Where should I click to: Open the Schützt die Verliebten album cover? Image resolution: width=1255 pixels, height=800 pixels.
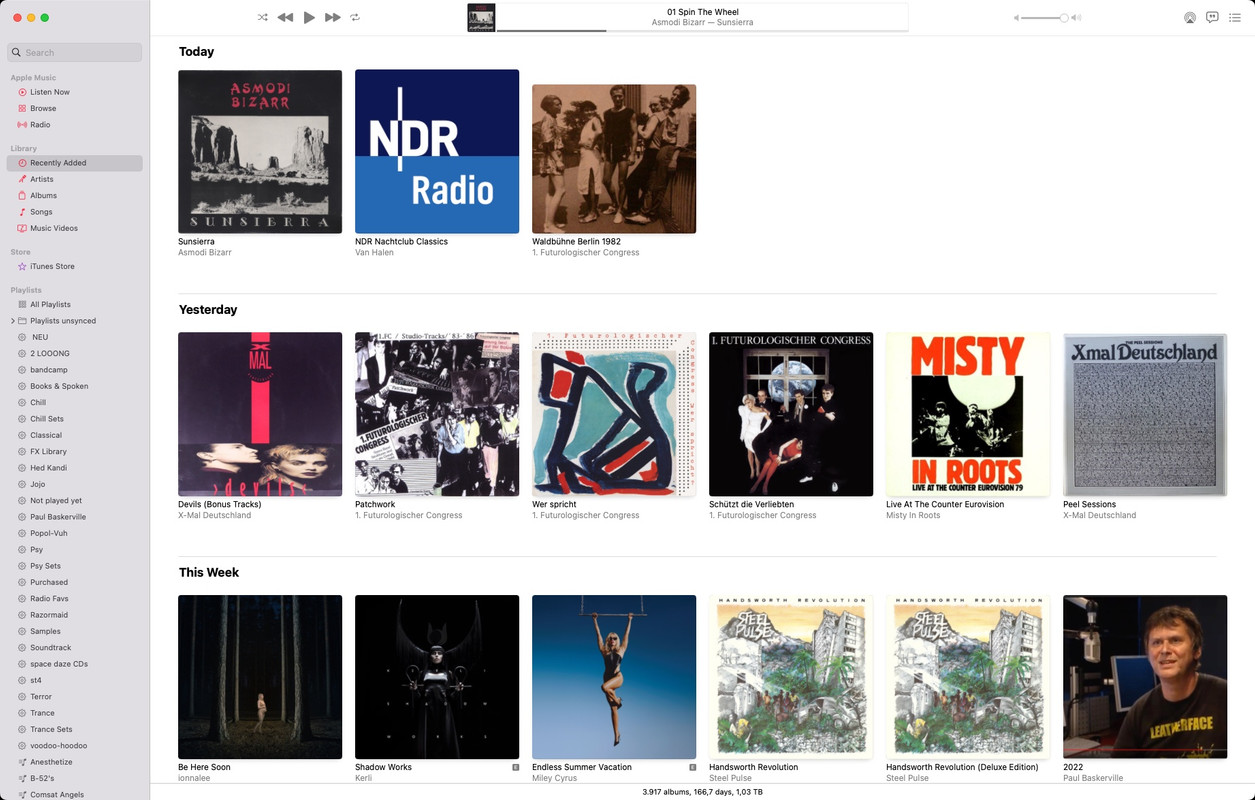click(x=791, y=414)
